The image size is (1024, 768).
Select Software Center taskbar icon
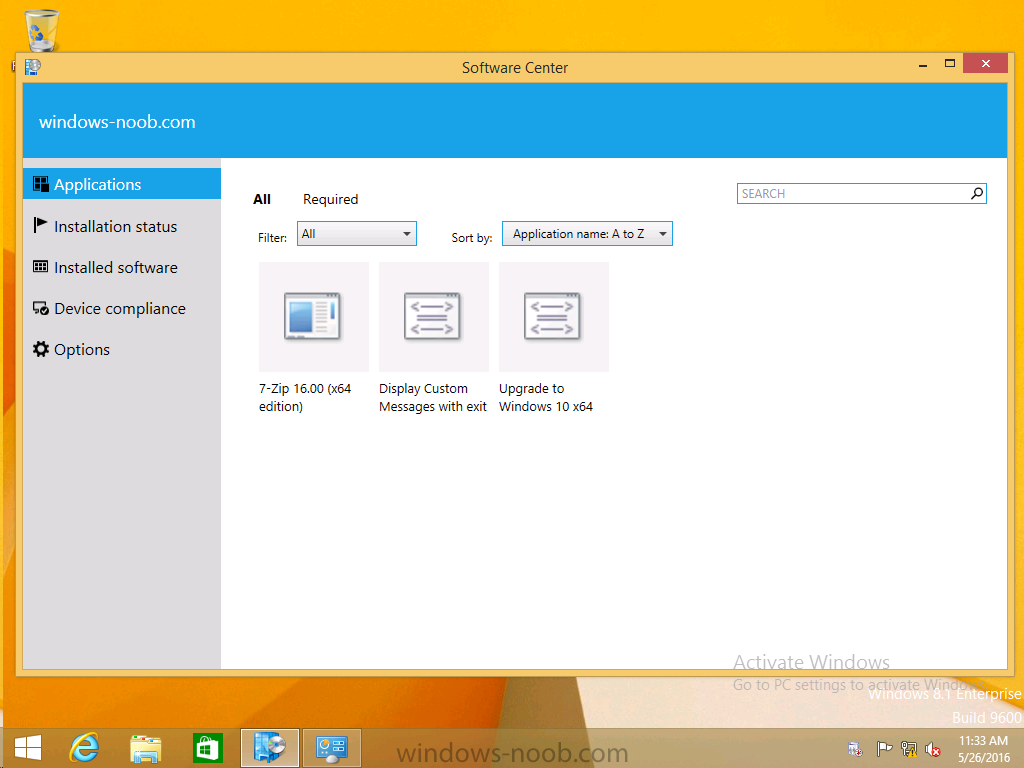270,748
